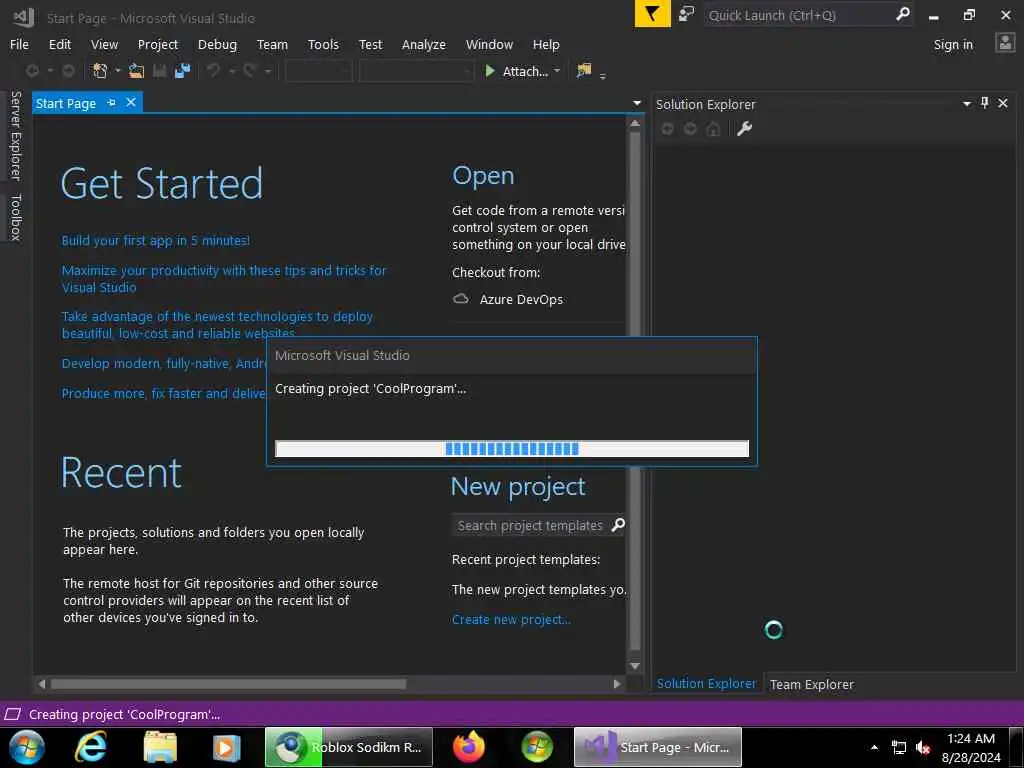Open Internet Explorer from the taskbar

point(90,746)
